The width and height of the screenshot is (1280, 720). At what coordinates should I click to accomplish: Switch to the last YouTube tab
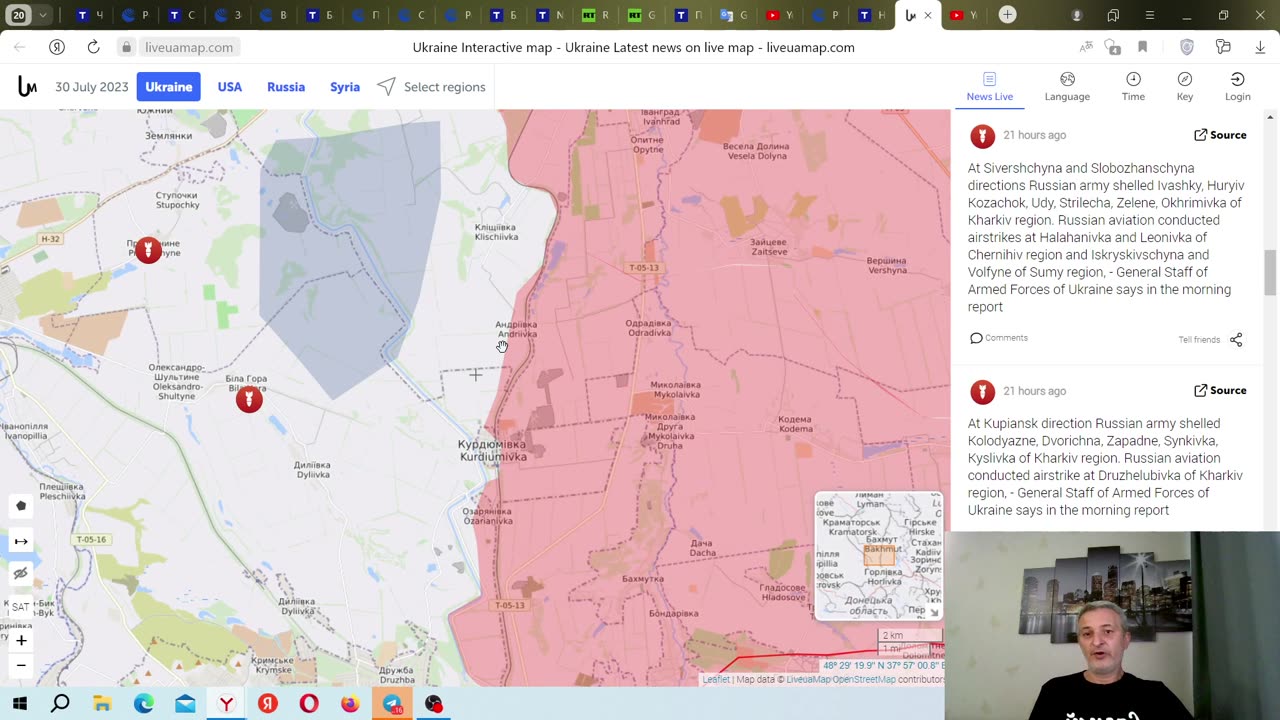click(963, 15)
